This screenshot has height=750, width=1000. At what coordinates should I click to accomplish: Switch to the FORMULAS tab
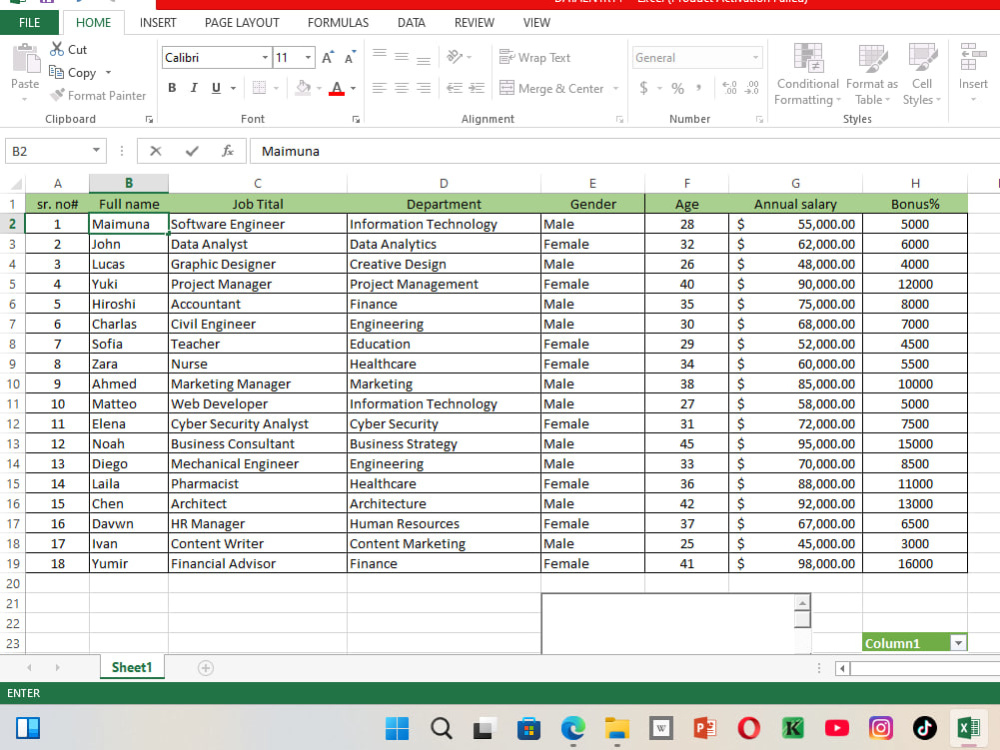(x=338, y=22)
